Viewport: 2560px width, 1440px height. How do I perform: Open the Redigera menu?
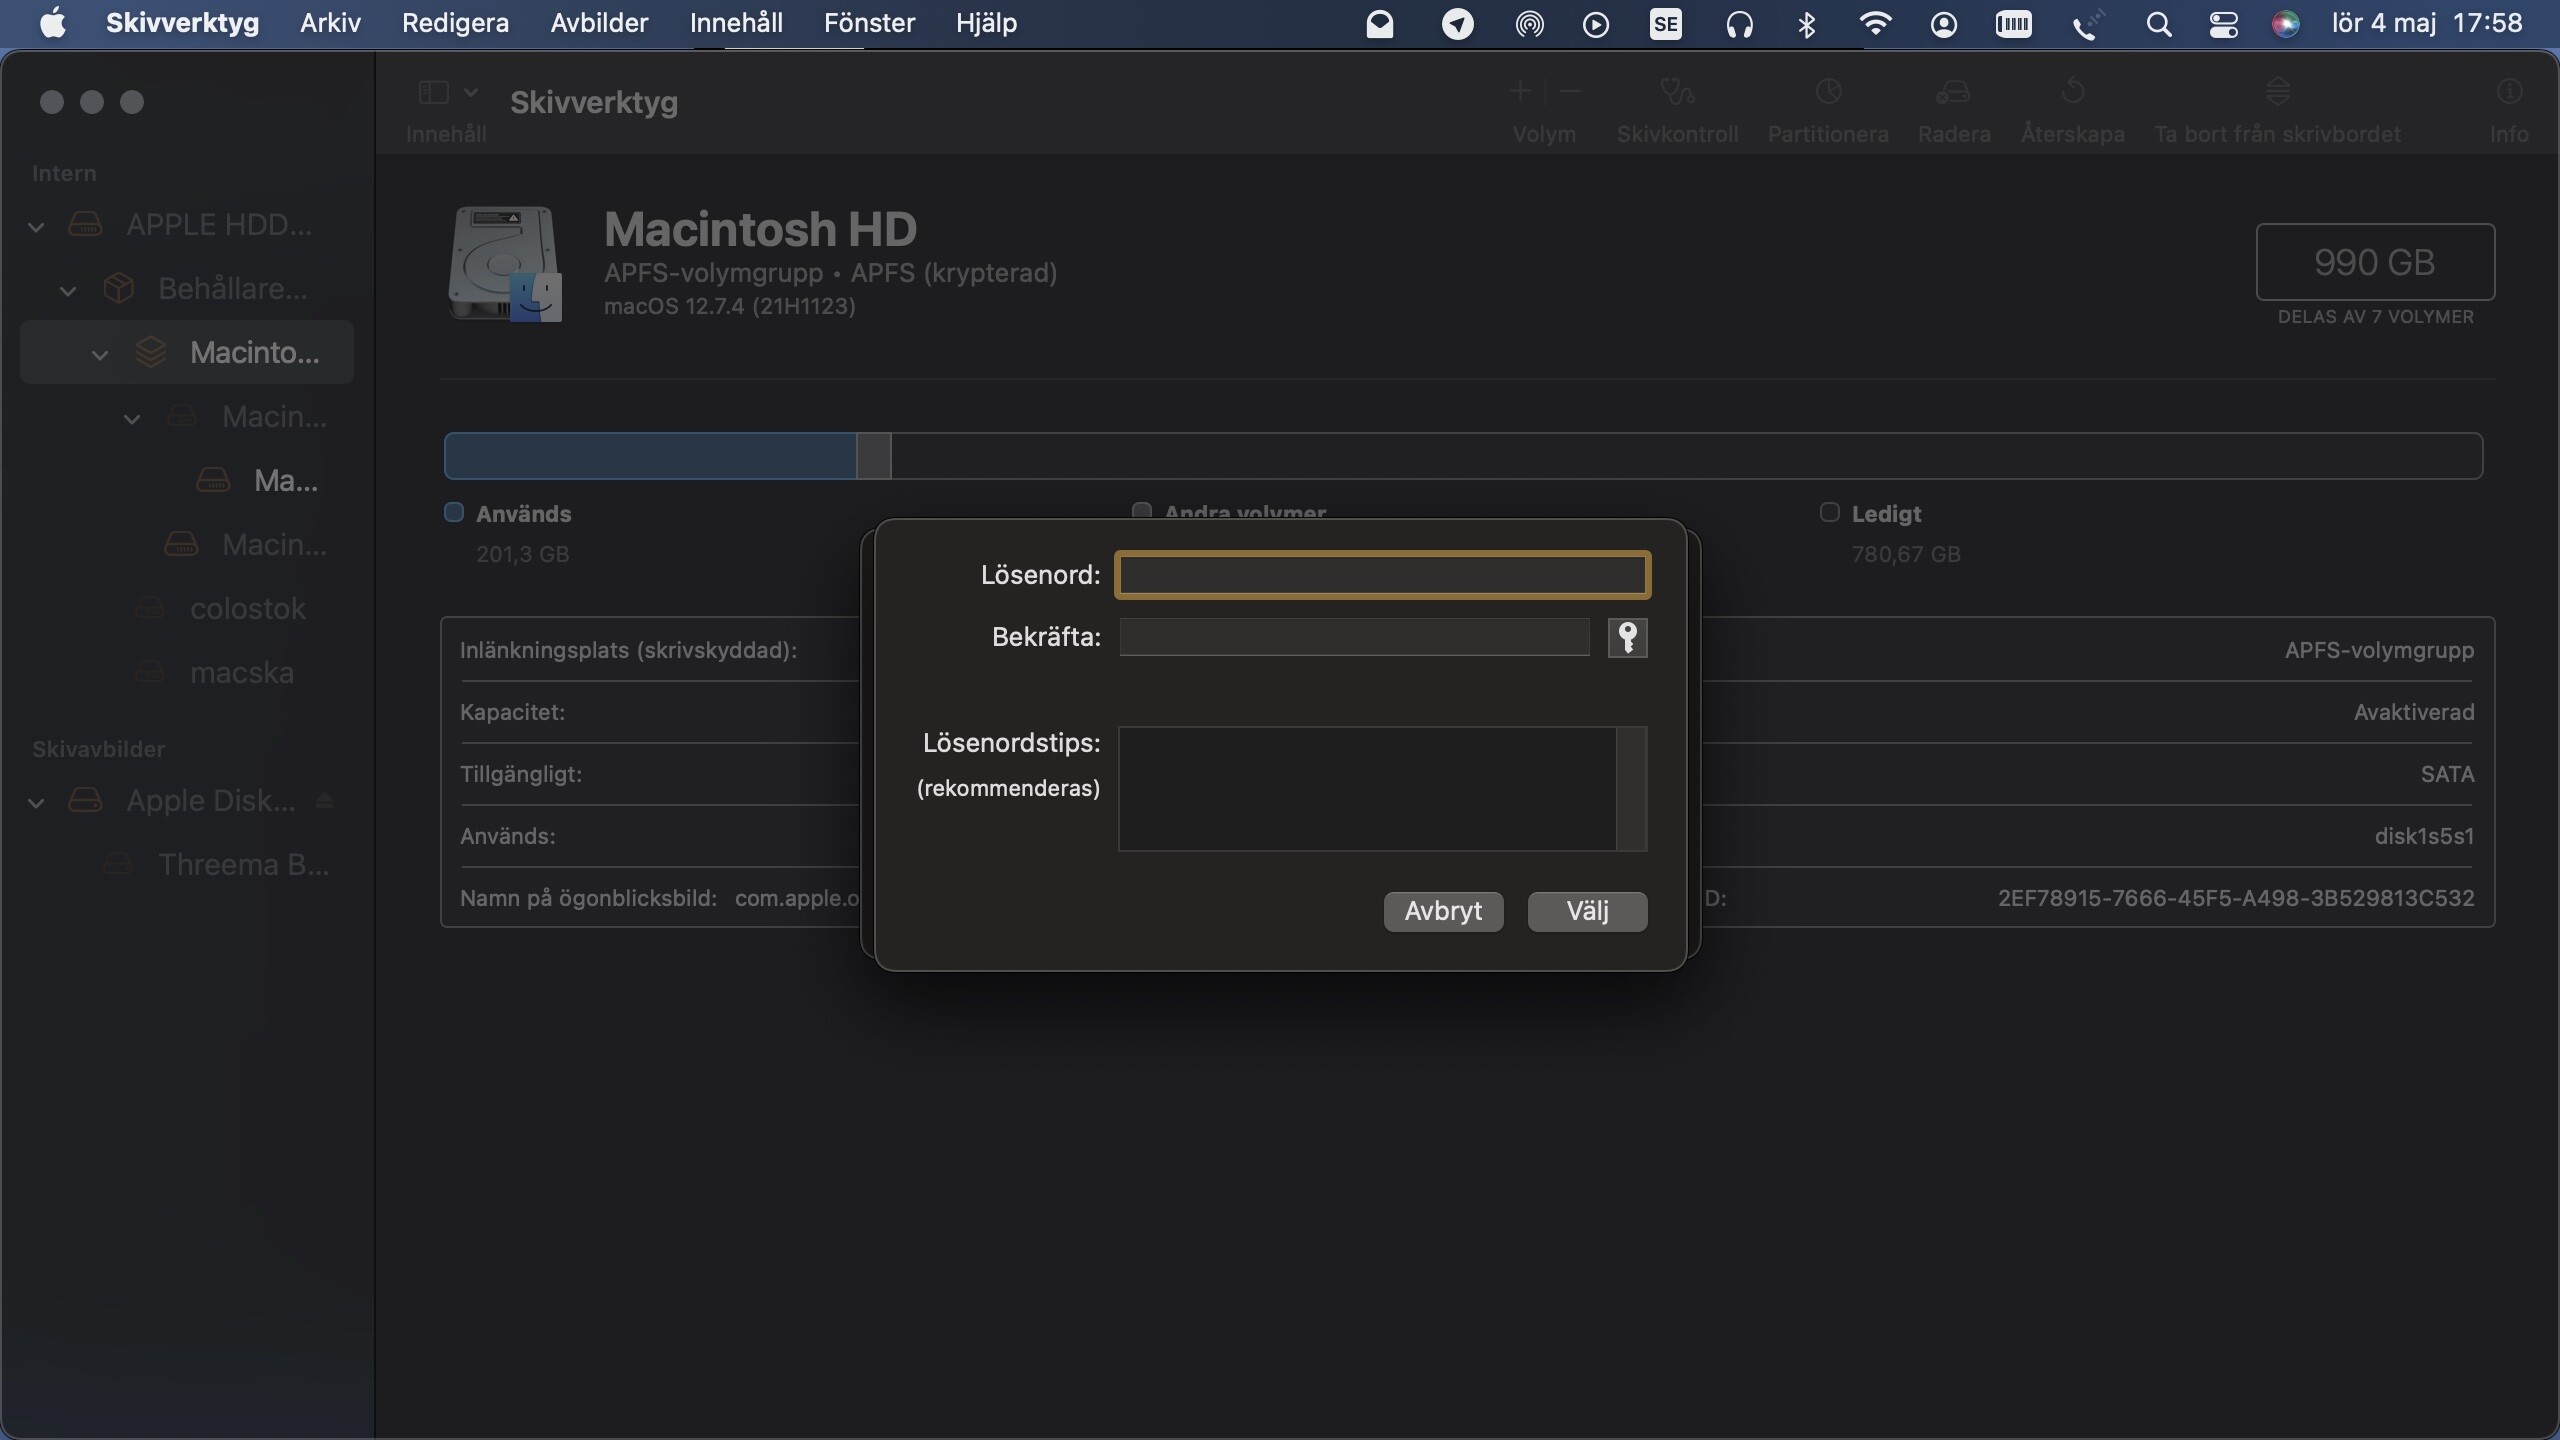(455, 23)
